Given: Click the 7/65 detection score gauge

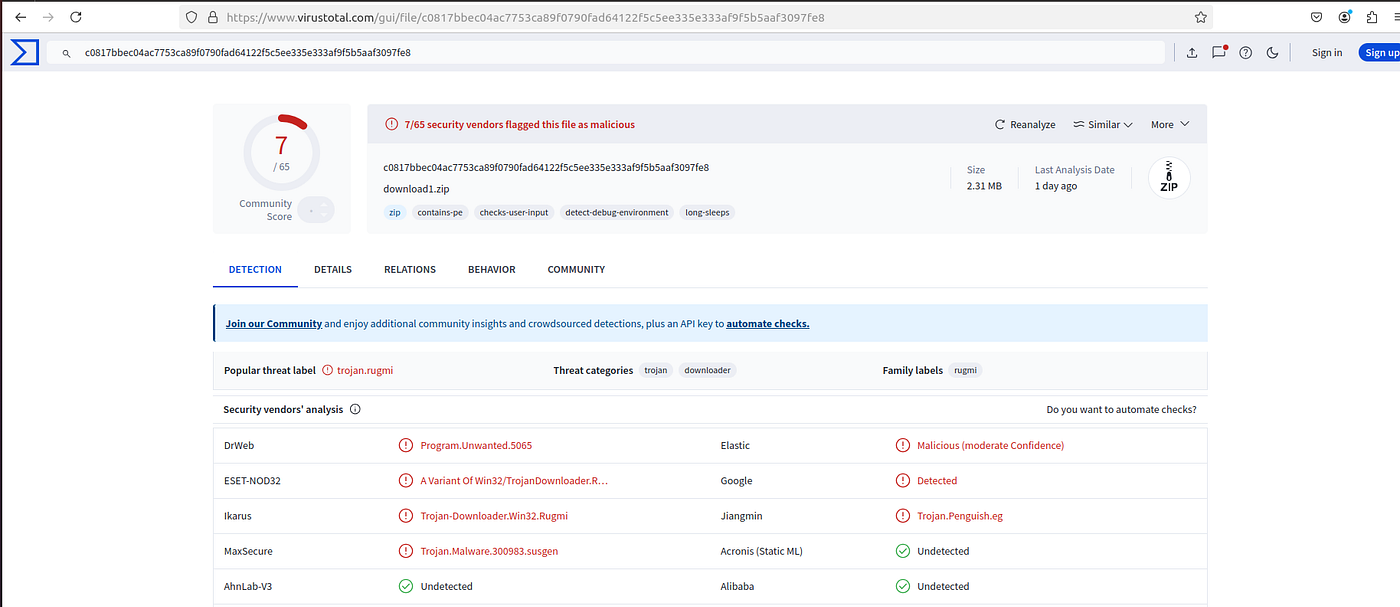Looking at the screenshot, I should point(282,152).
